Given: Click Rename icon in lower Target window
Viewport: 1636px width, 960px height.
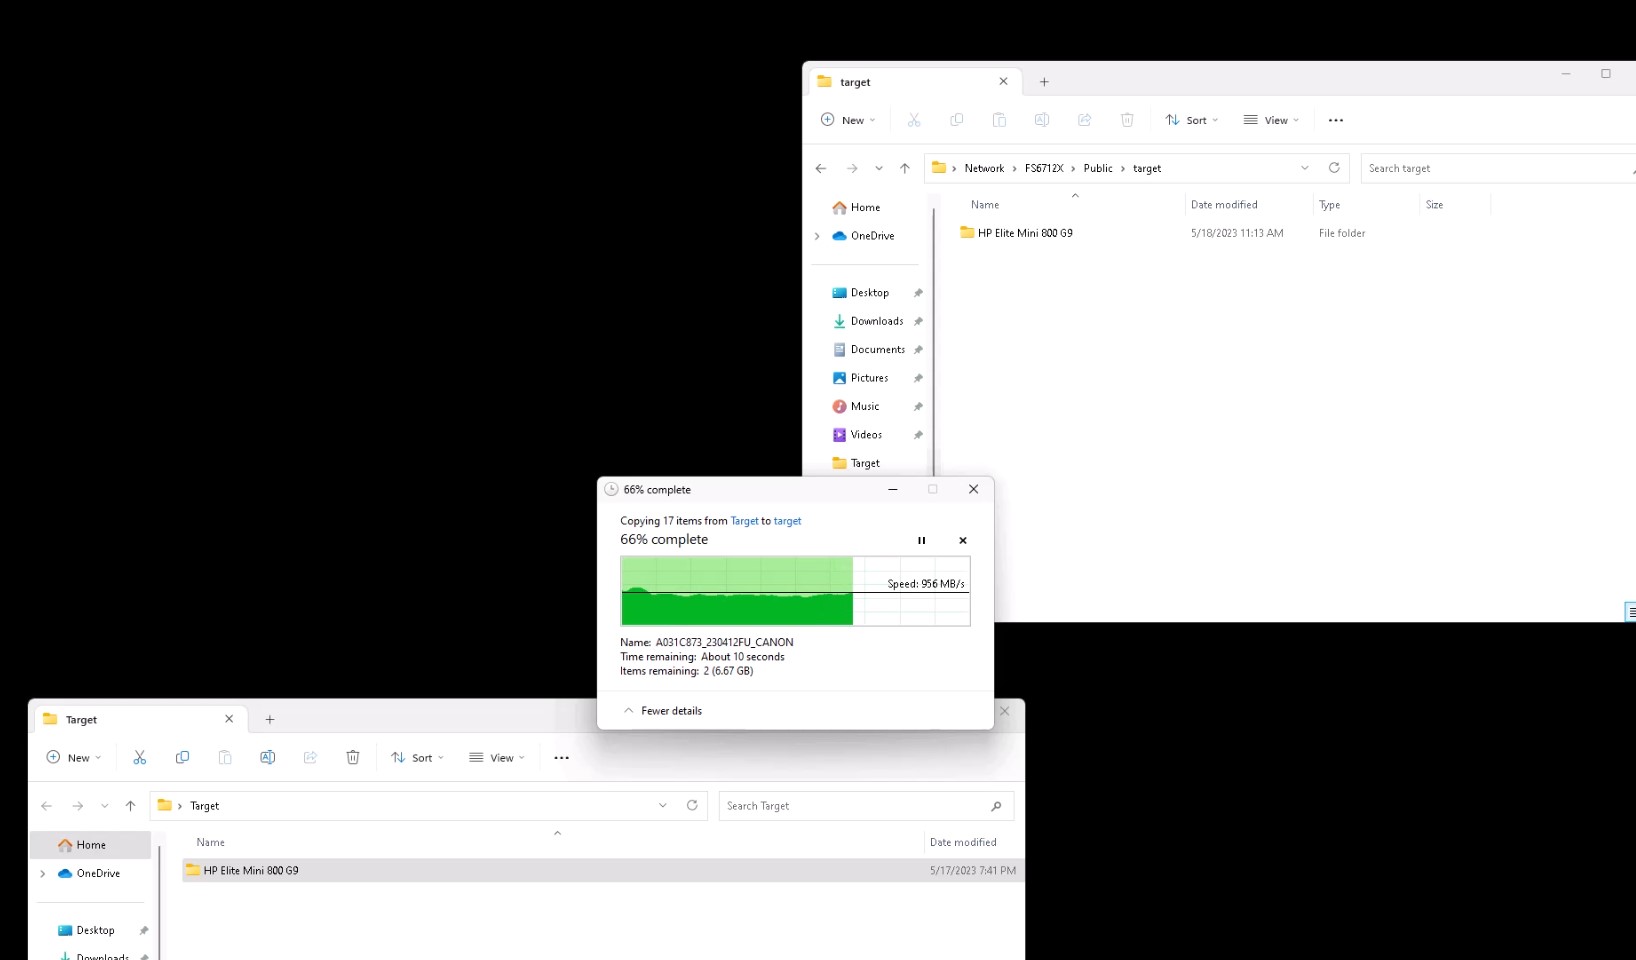Looking at the screenshot, I should [268, 758].
